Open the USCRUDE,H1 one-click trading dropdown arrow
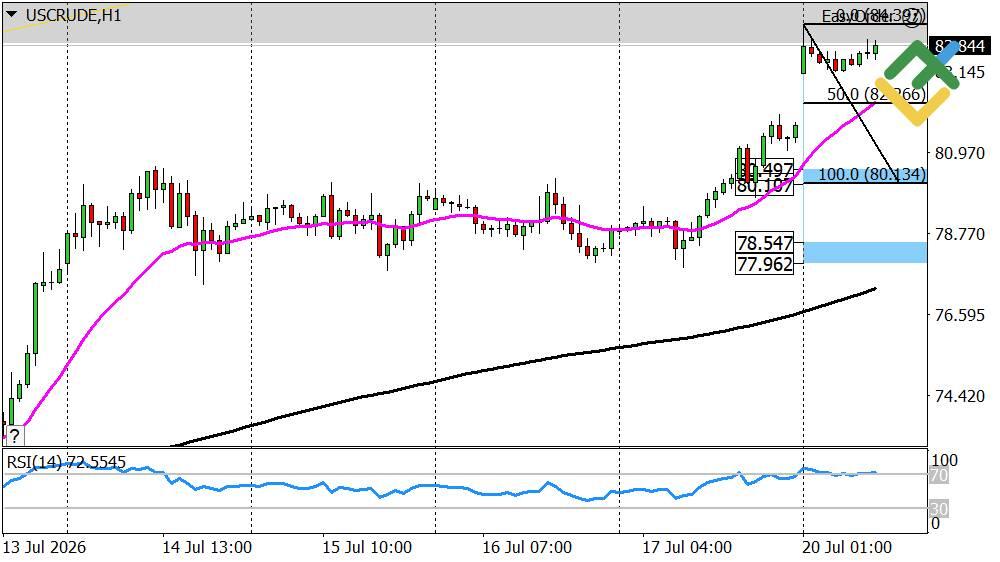Screen dimensions: 1000x562 point(11,15)
